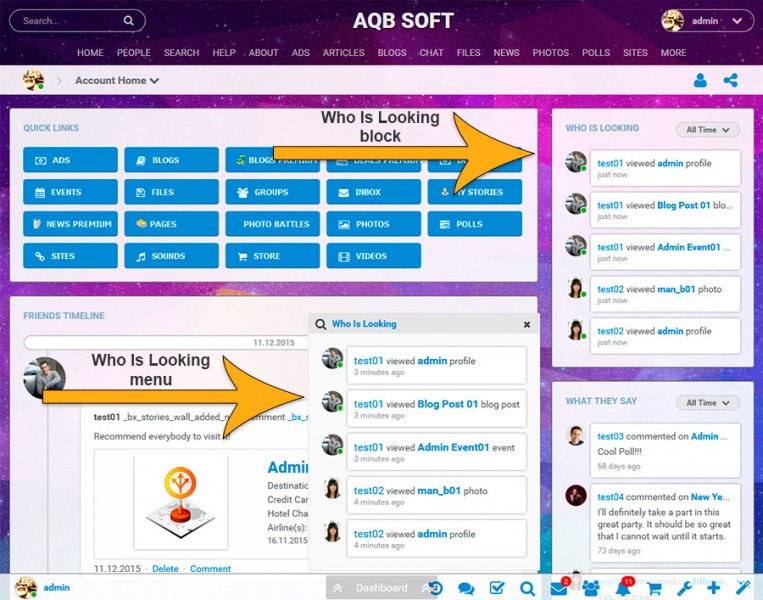The width and height of the screenshot is (763, 600).
Task: Open STORE quick link button
Action: (272, 256)
